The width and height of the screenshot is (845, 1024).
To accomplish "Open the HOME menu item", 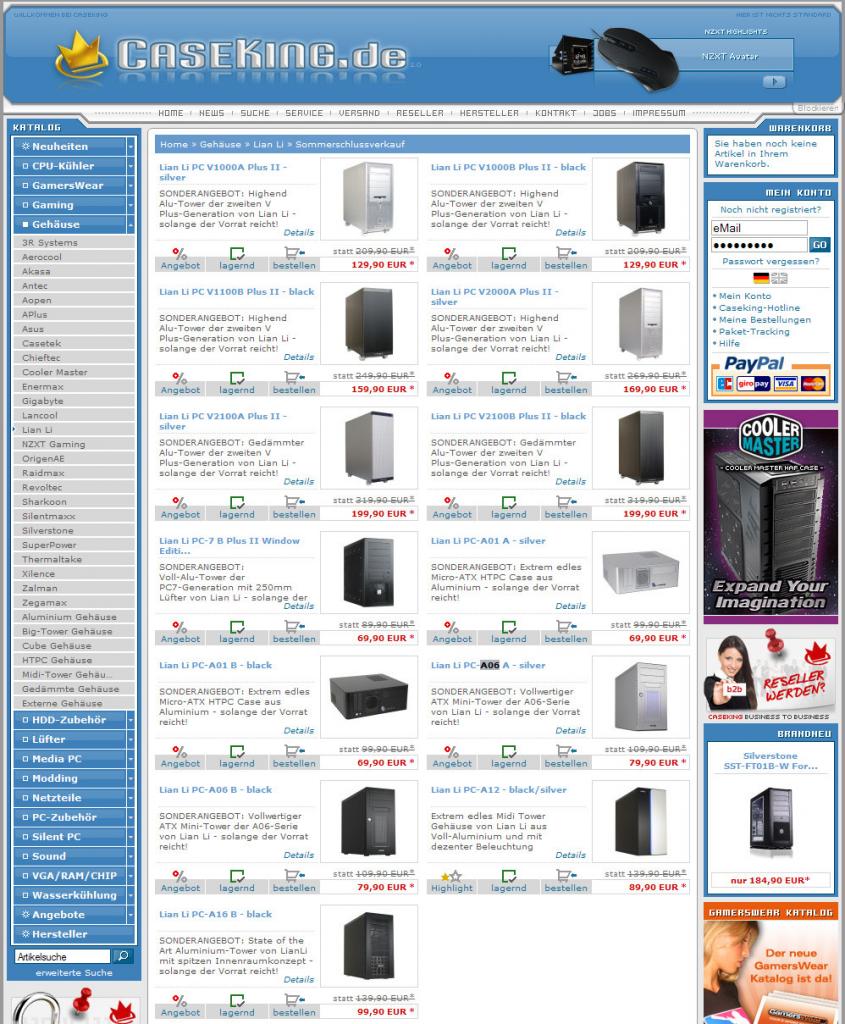I will pos(170,113).
